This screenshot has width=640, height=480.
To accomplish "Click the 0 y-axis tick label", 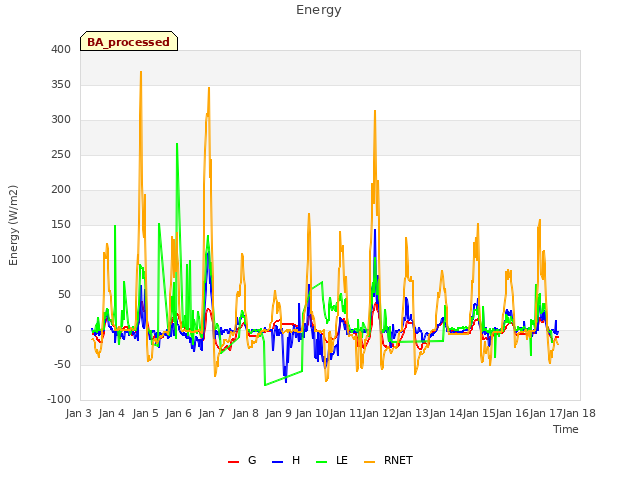I will tap(68, 330).
